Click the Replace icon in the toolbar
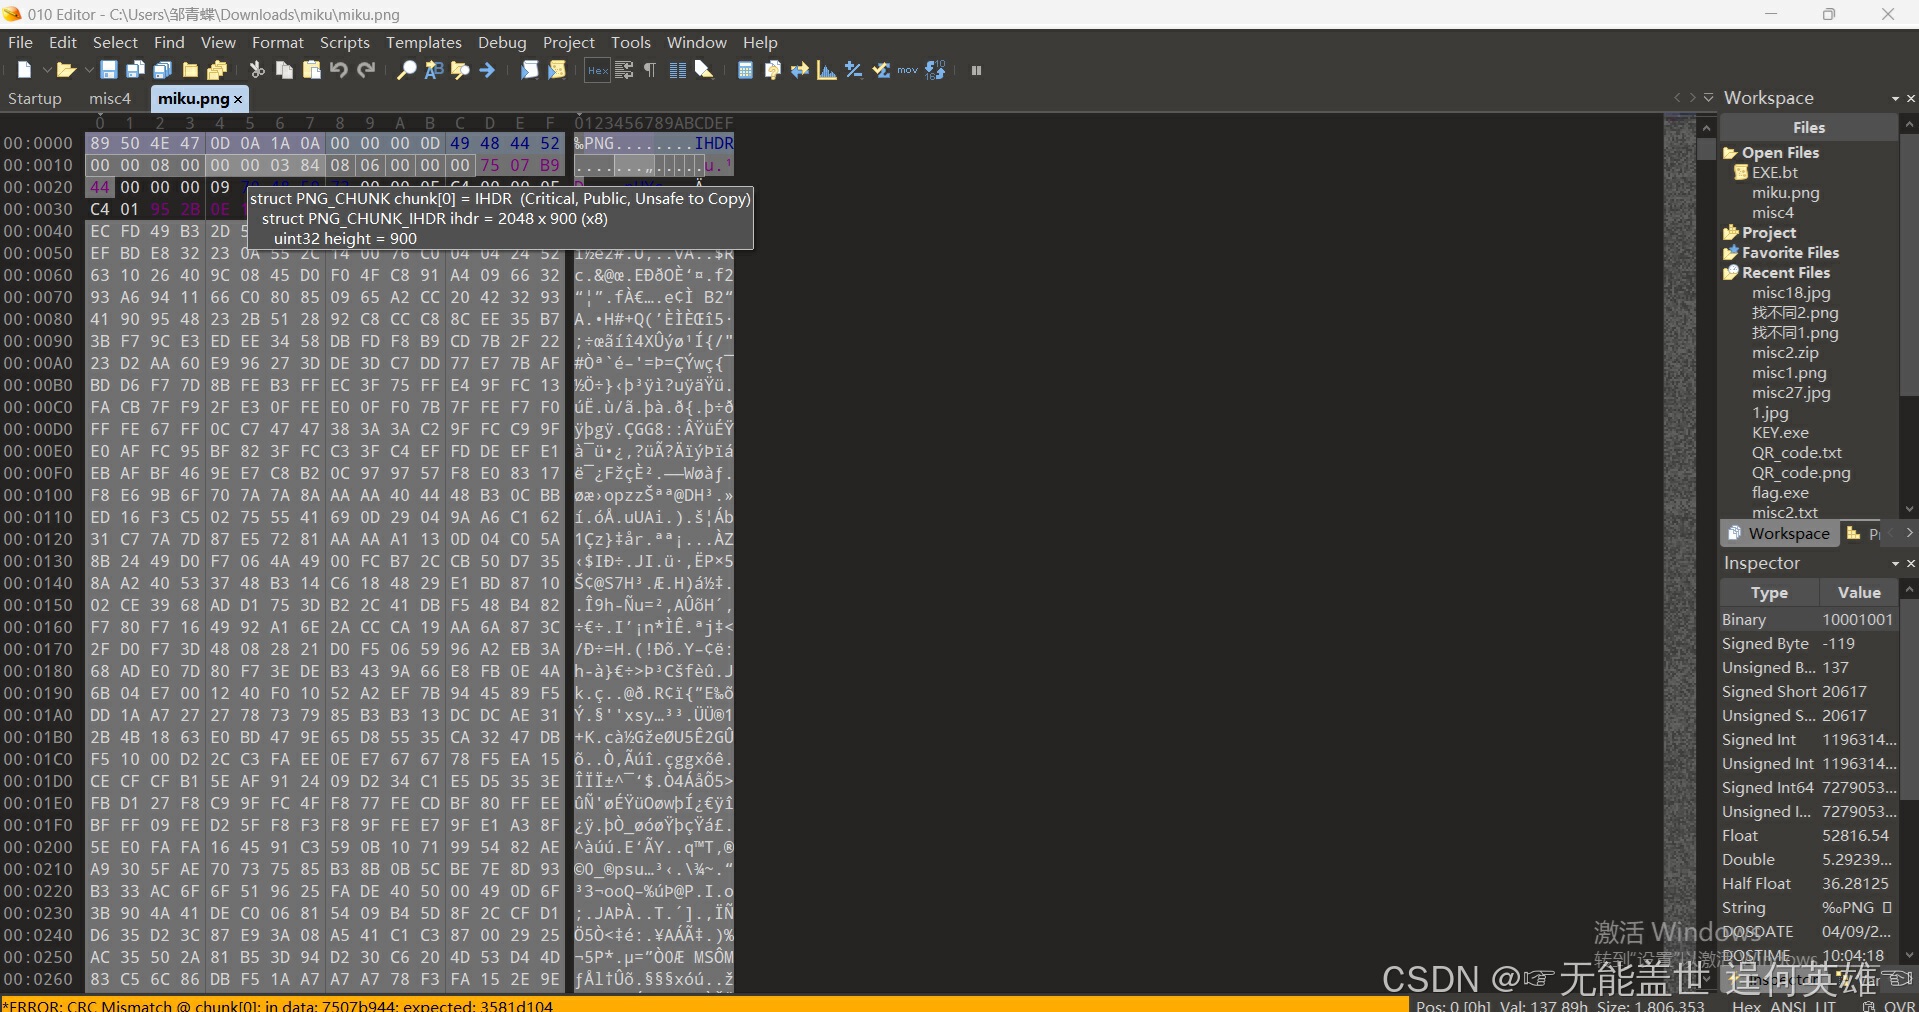The image size is (1919, 1012). click(x=433, y=70)
